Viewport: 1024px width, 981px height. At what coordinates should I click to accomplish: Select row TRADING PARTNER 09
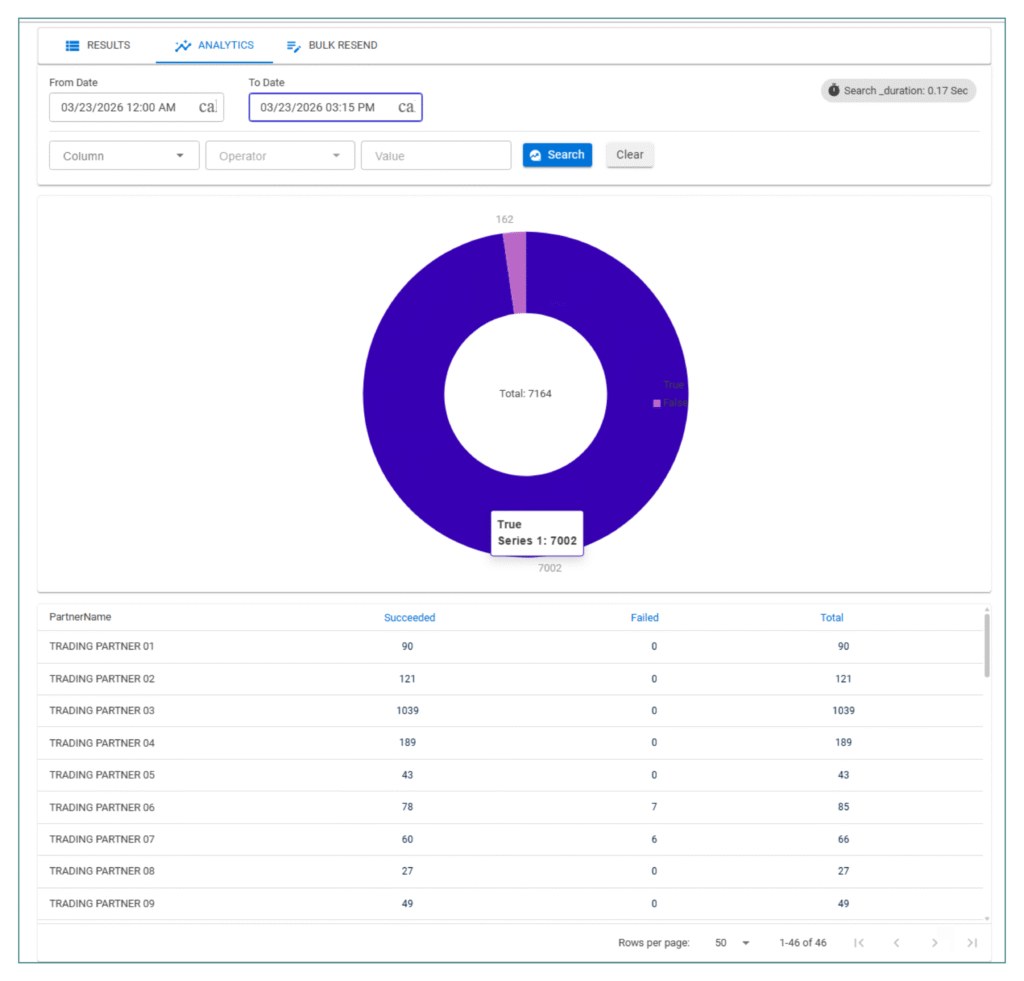pos(511,904)
